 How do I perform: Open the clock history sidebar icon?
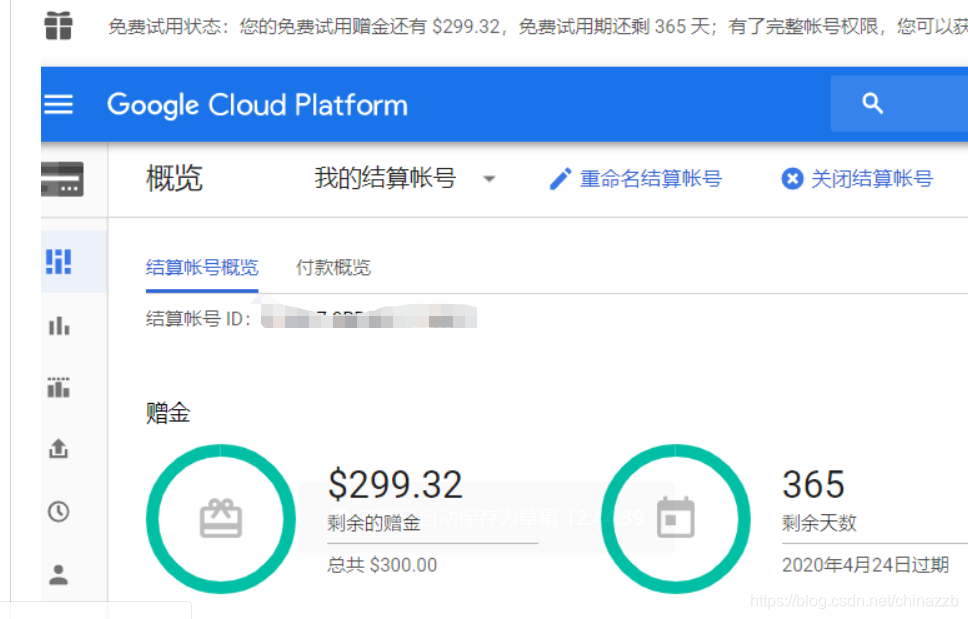(x=59, y=512)
